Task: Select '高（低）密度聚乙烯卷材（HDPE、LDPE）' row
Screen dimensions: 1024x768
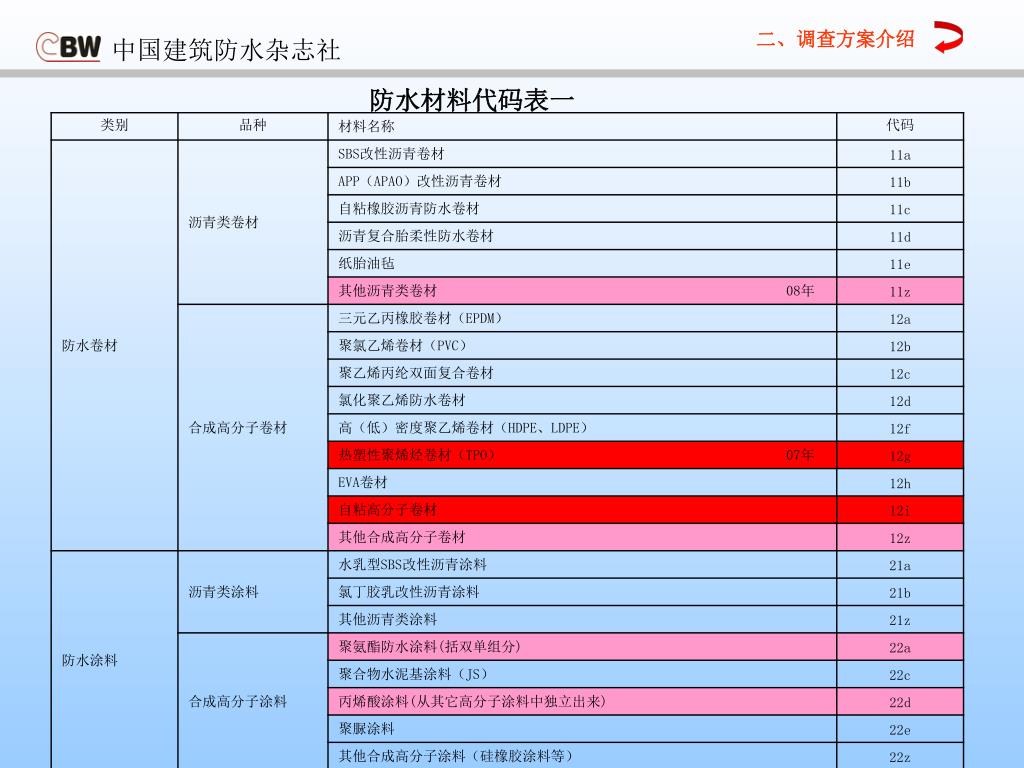Action: pyautogui.click(x=582, y=428)
